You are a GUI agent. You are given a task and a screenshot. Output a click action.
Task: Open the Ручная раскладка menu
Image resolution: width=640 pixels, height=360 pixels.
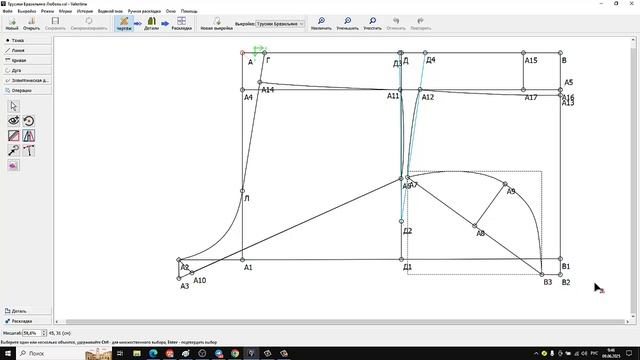144,11
